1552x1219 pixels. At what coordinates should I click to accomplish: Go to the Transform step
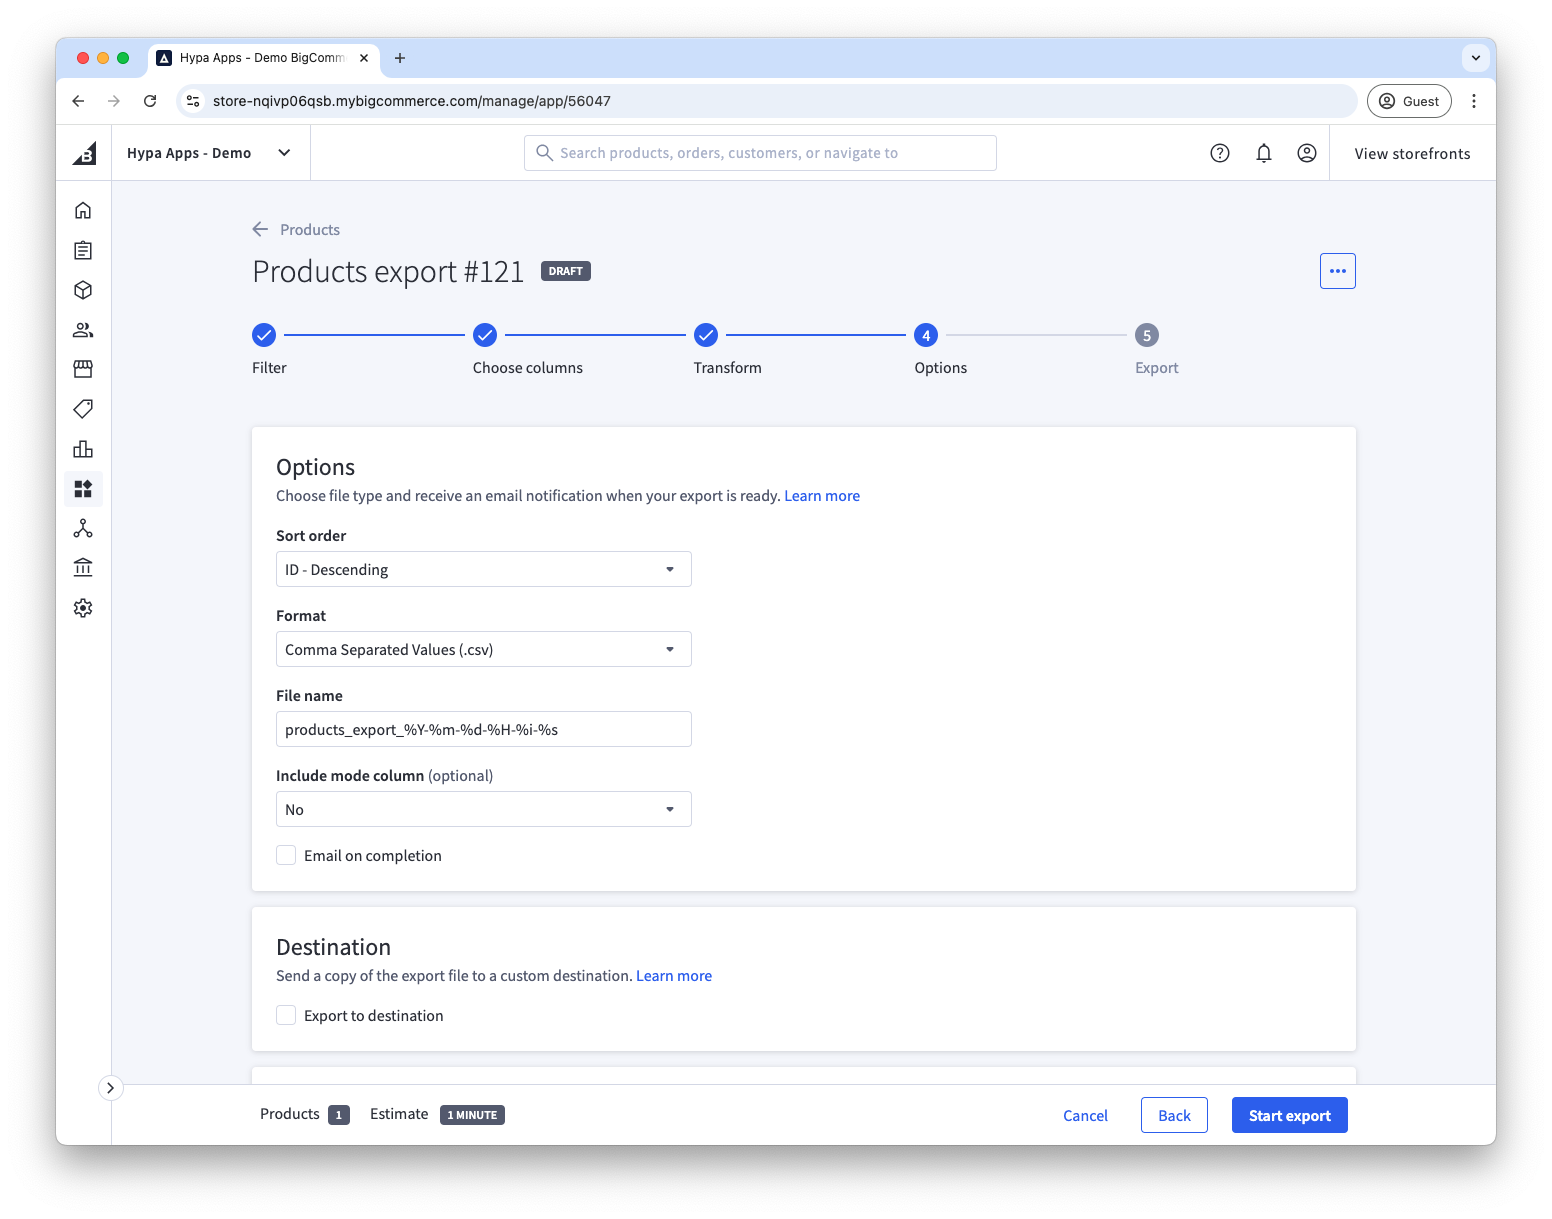pos(706,335)
